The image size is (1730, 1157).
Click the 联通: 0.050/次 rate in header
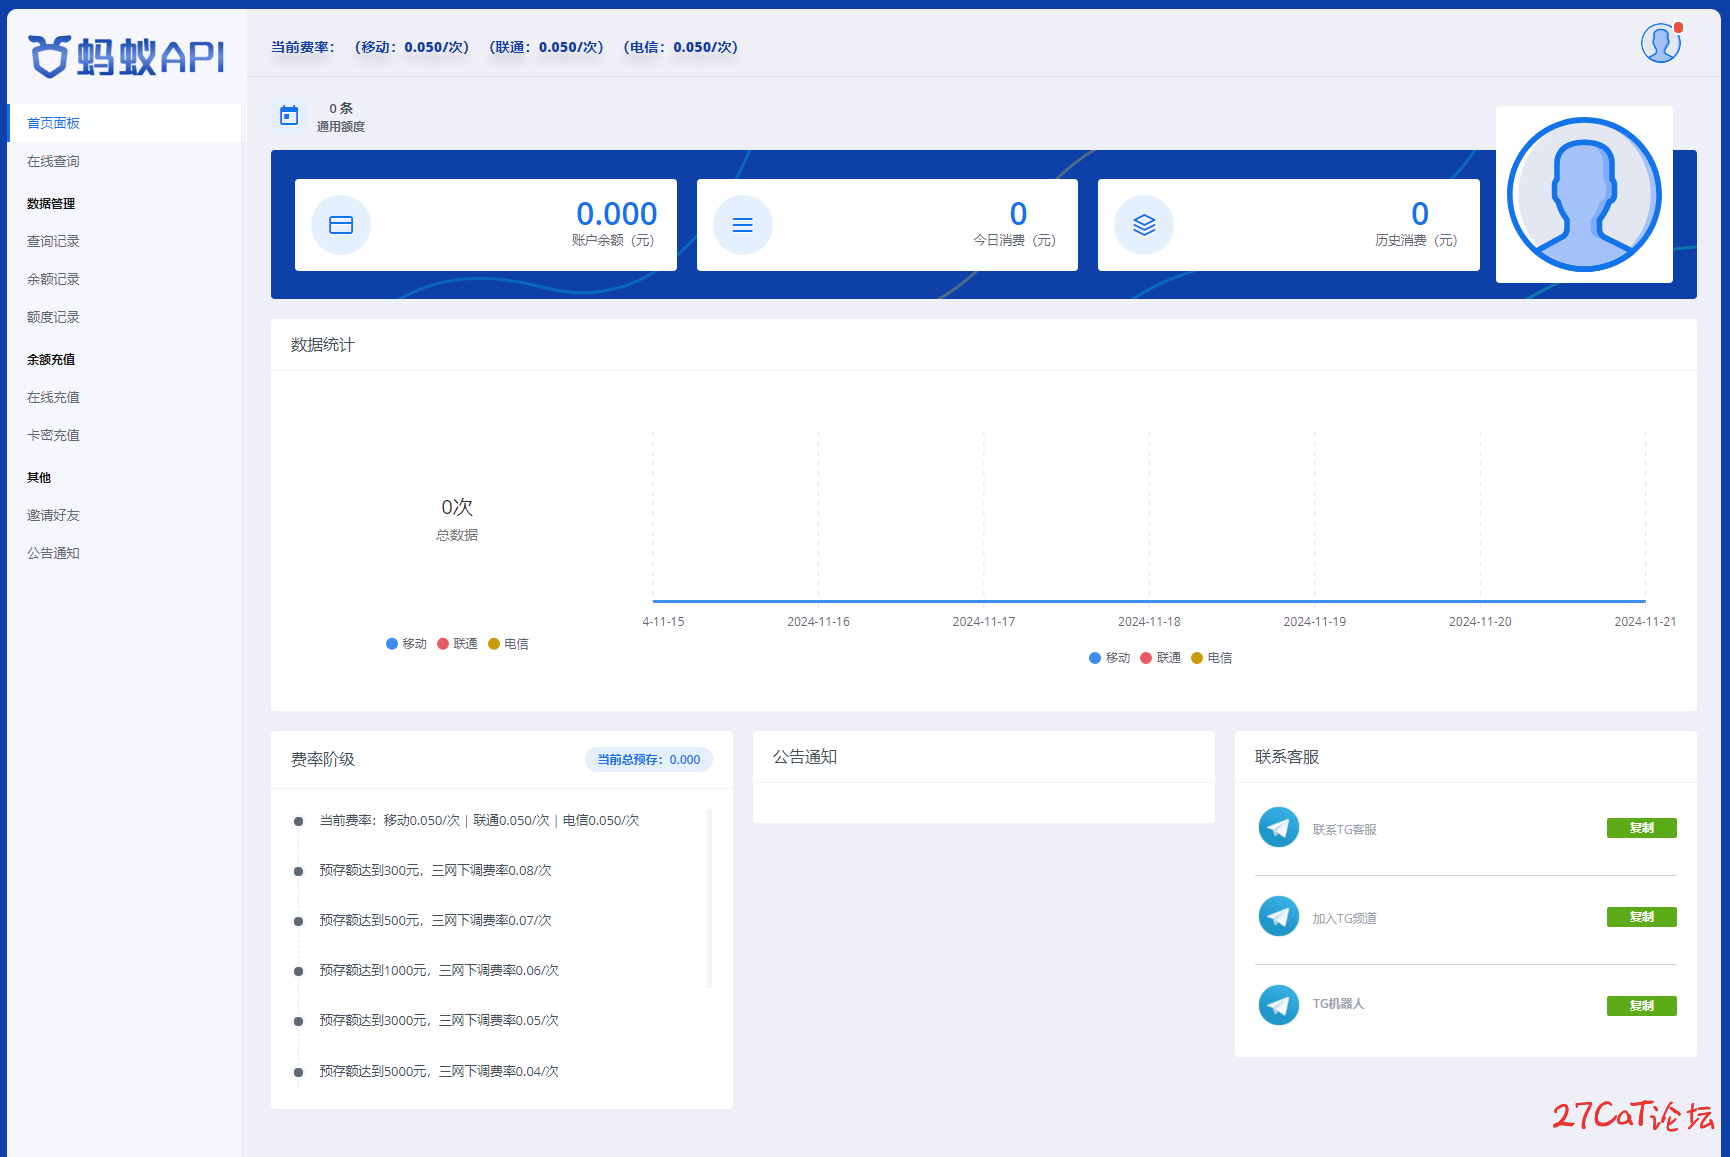point(547,47)
